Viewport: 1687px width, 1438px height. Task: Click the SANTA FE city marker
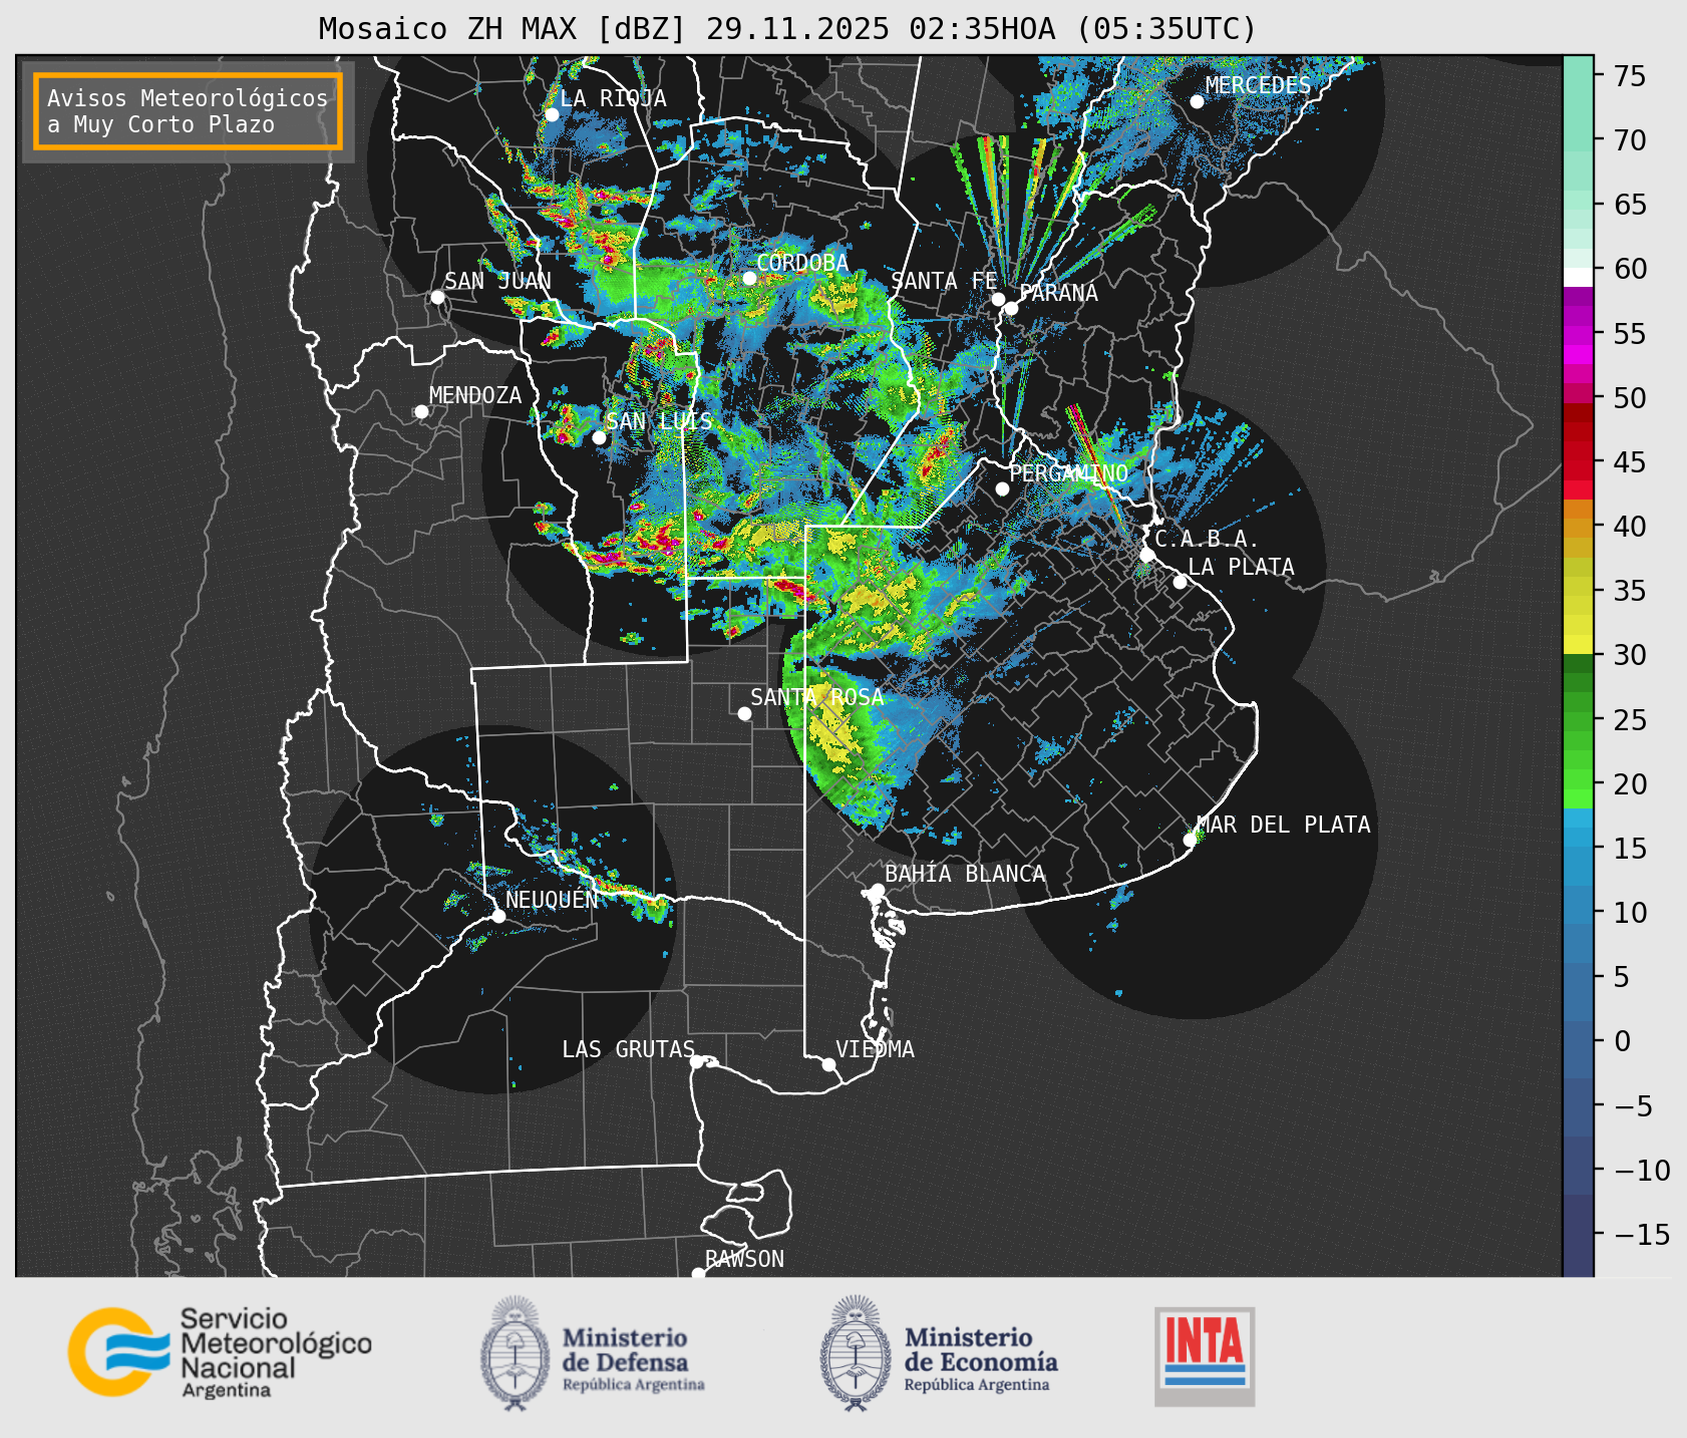point(998,299)
